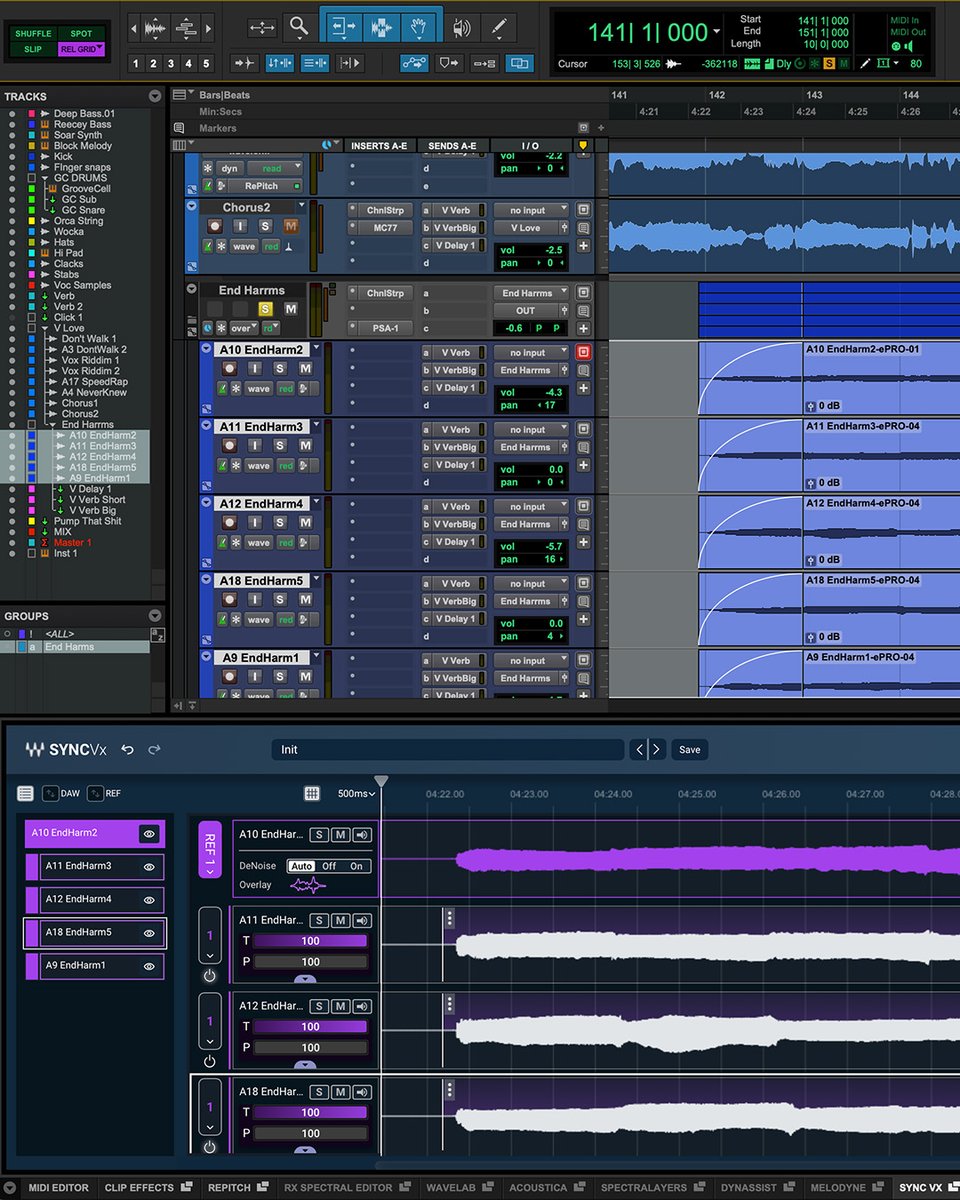Expand the A11 EndHarm SyncVx row bottom arrow

point(305,979)
